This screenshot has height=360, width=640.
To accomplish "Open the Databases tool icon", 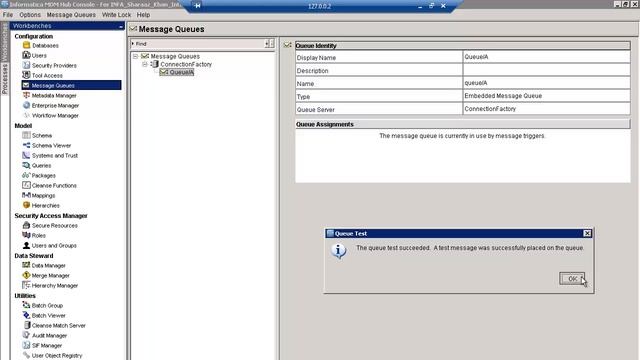I will 27,45.
